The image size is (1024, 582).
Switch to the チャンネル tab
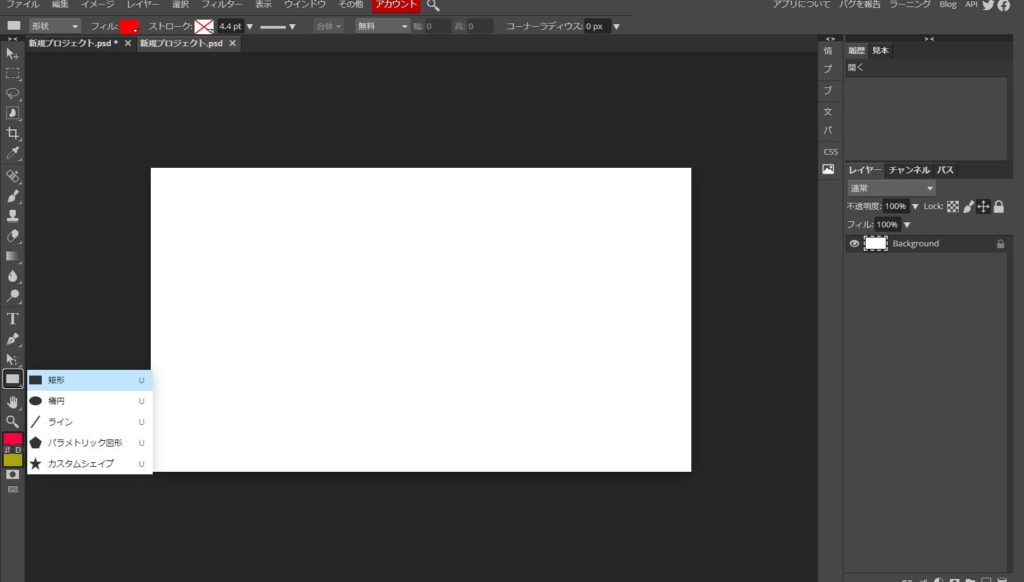click(x=909, y=170)
